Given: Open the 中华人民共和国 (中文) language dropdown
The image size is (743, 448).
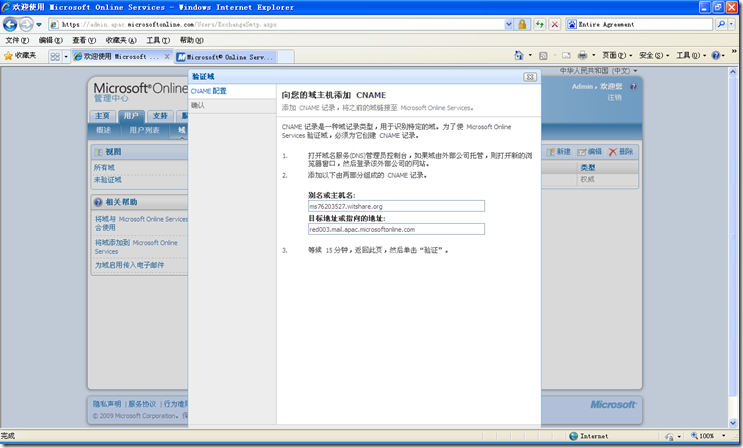Looking at the screenshot, I should click(598, 71).
